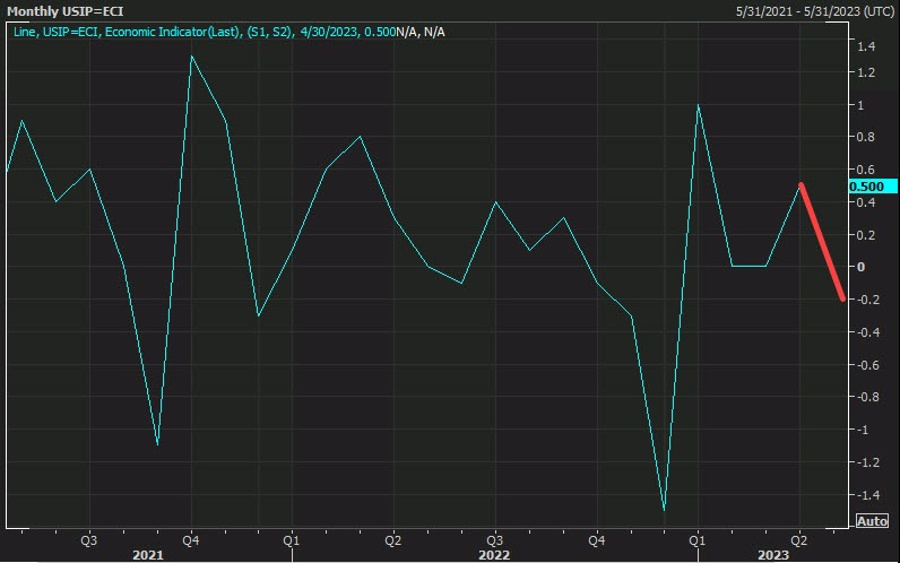This screenshot has height=563, width=900.
Task: Select the Q1 2022 quarter label
Action: pyautogui.click(x=291, y=541)
